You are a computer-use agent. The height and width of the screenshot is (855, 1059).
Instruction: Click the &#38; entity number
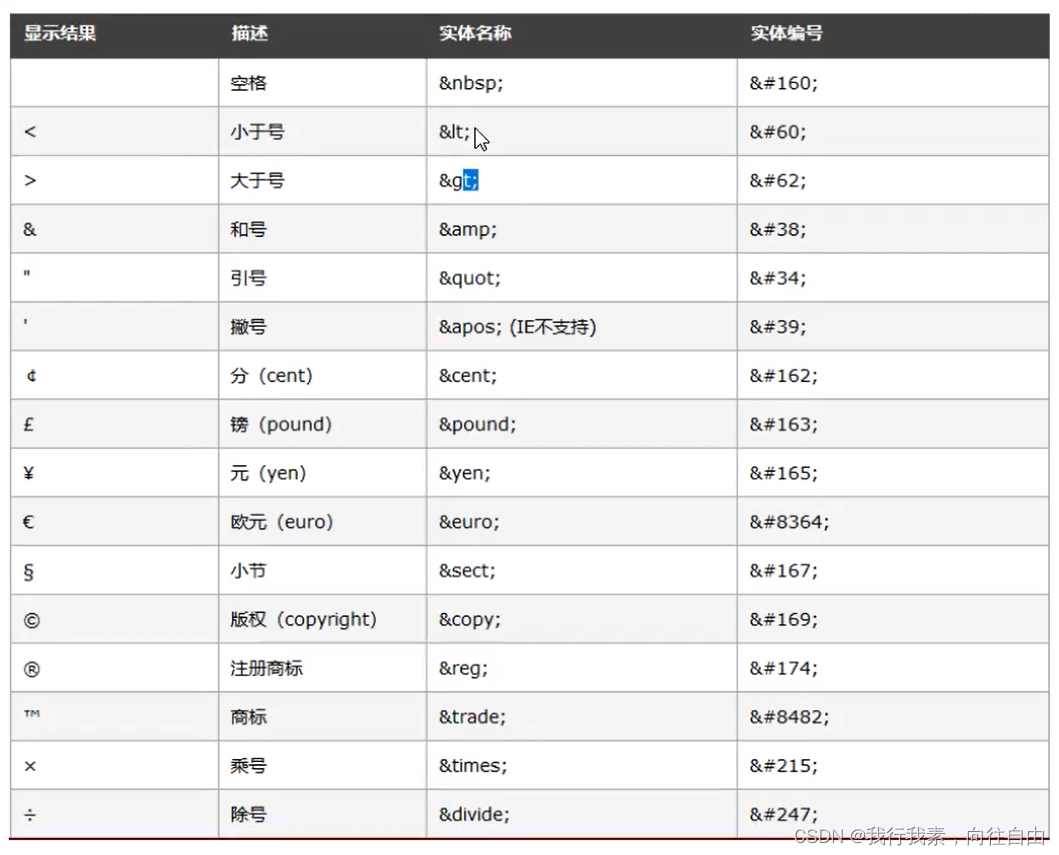tap(777, 229)
